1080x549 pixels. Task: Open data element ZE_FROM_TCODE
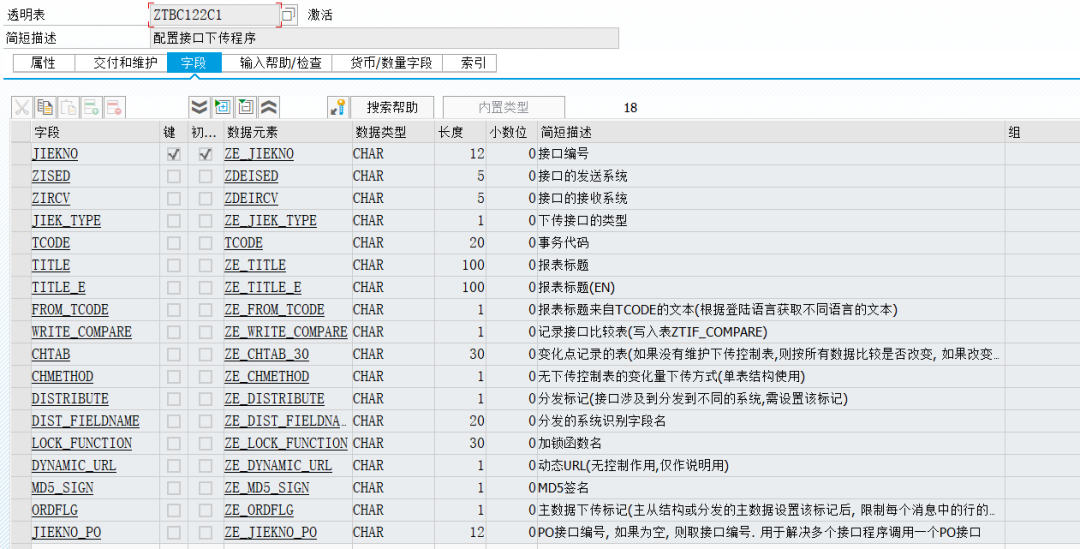coord(274,309)
